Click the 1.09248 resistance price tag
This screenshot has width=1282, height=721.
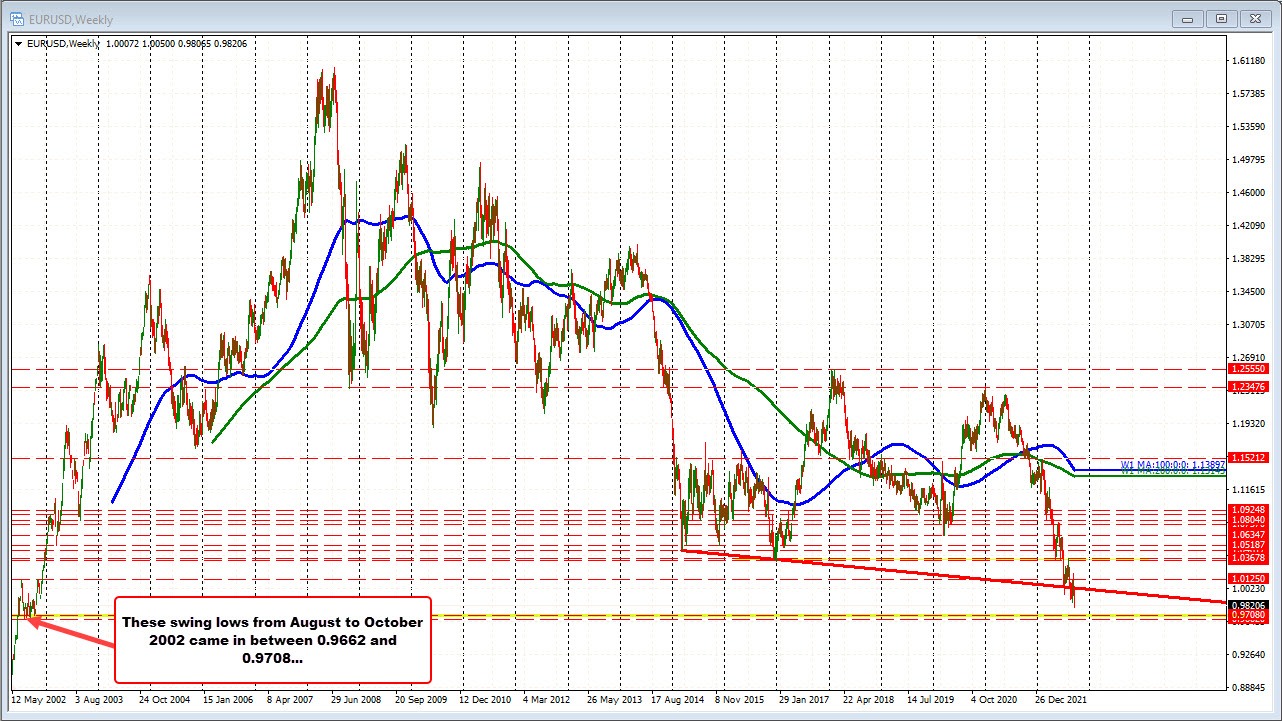pyautogui.click(x=1248, y=512)
